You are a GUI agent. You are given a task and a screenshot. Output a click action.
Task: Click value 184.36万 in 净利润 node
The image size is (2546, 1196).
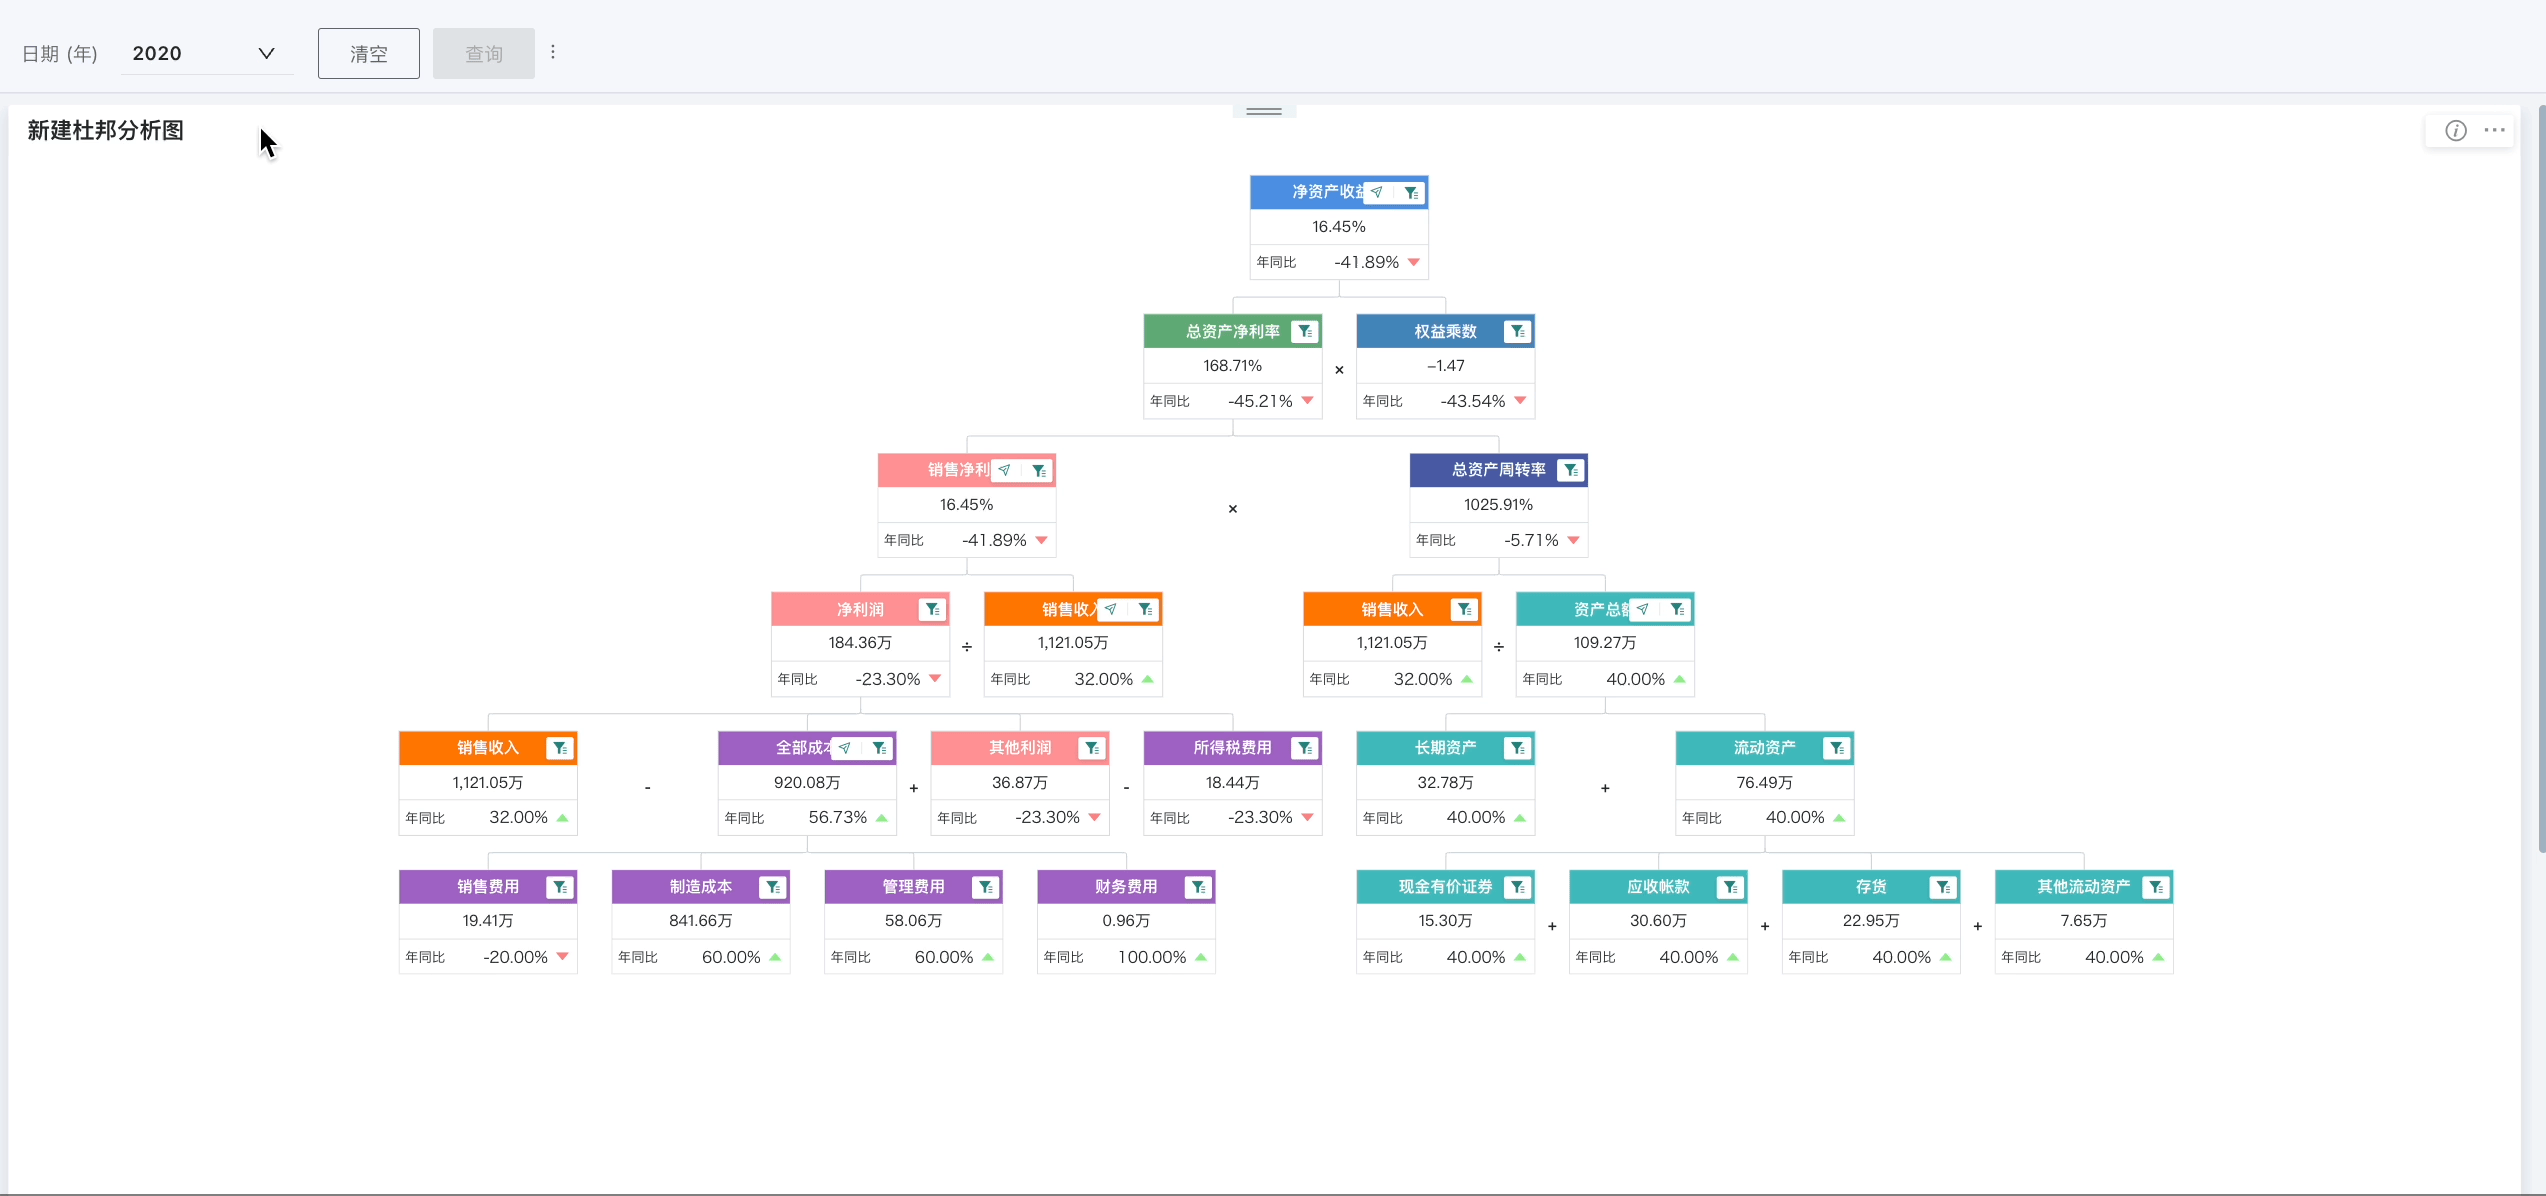click(860, 643)
